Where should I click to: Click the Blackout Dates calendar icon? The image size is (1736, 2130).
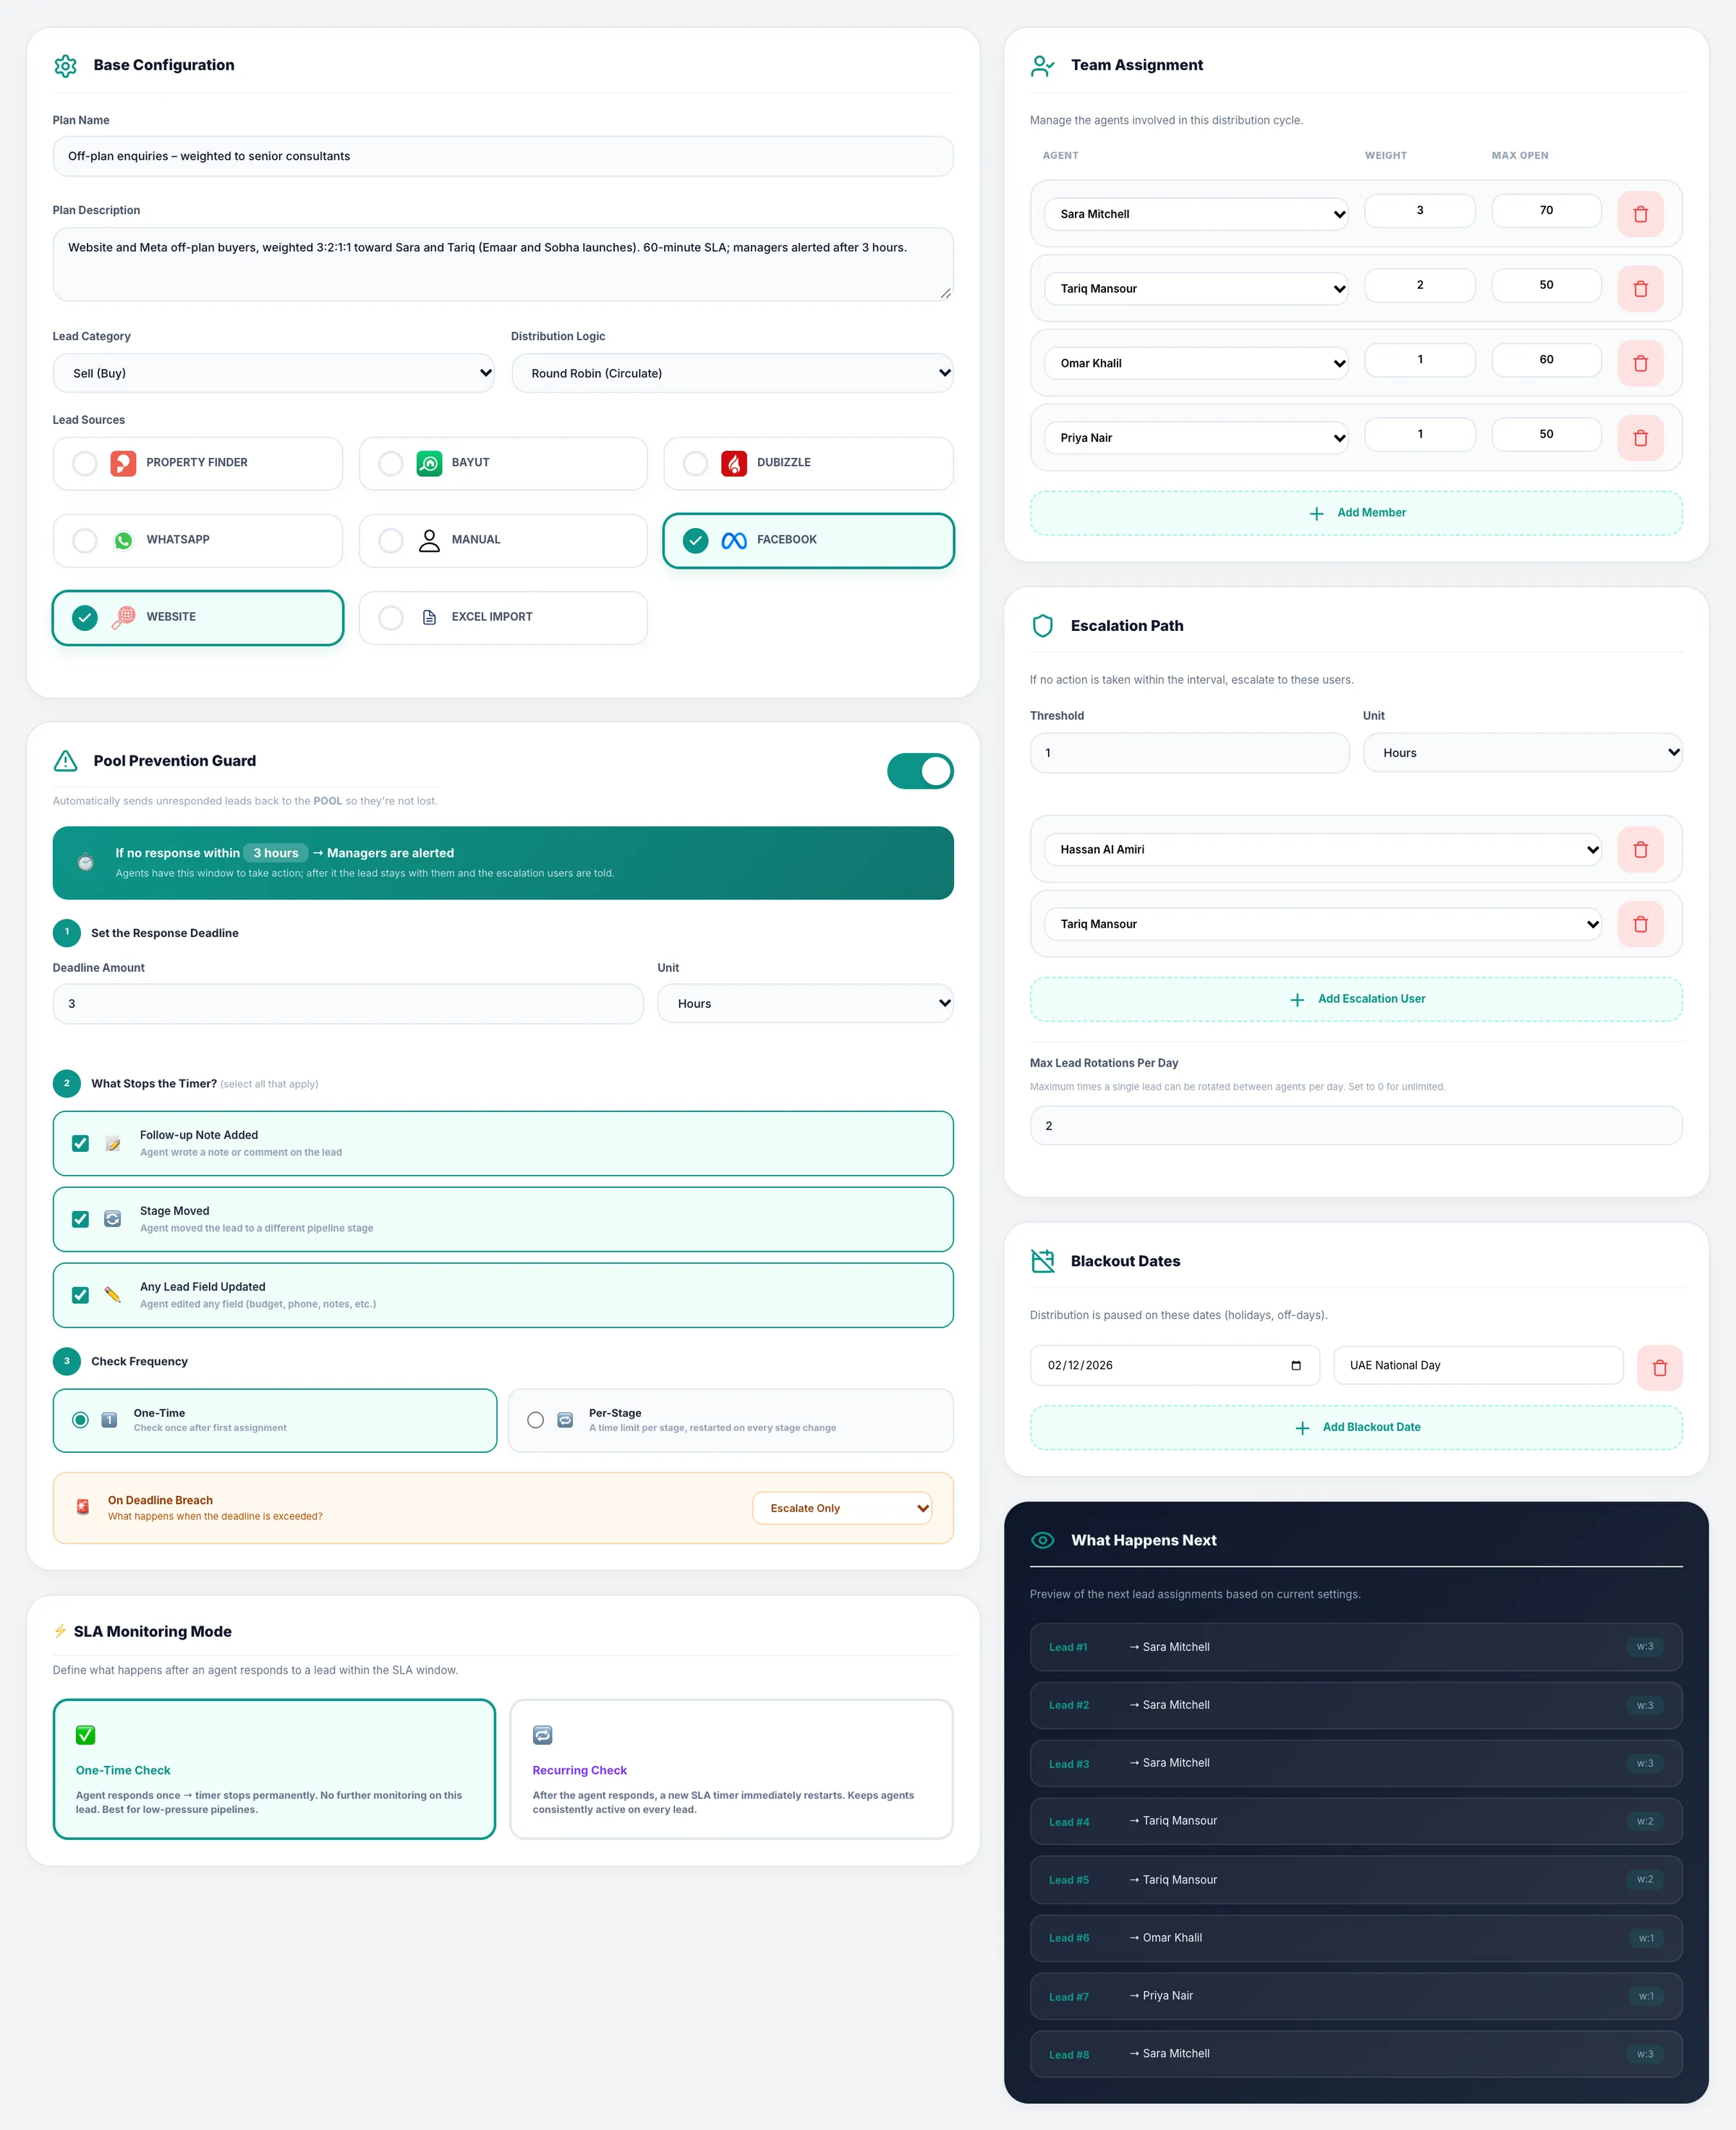1042,1261
